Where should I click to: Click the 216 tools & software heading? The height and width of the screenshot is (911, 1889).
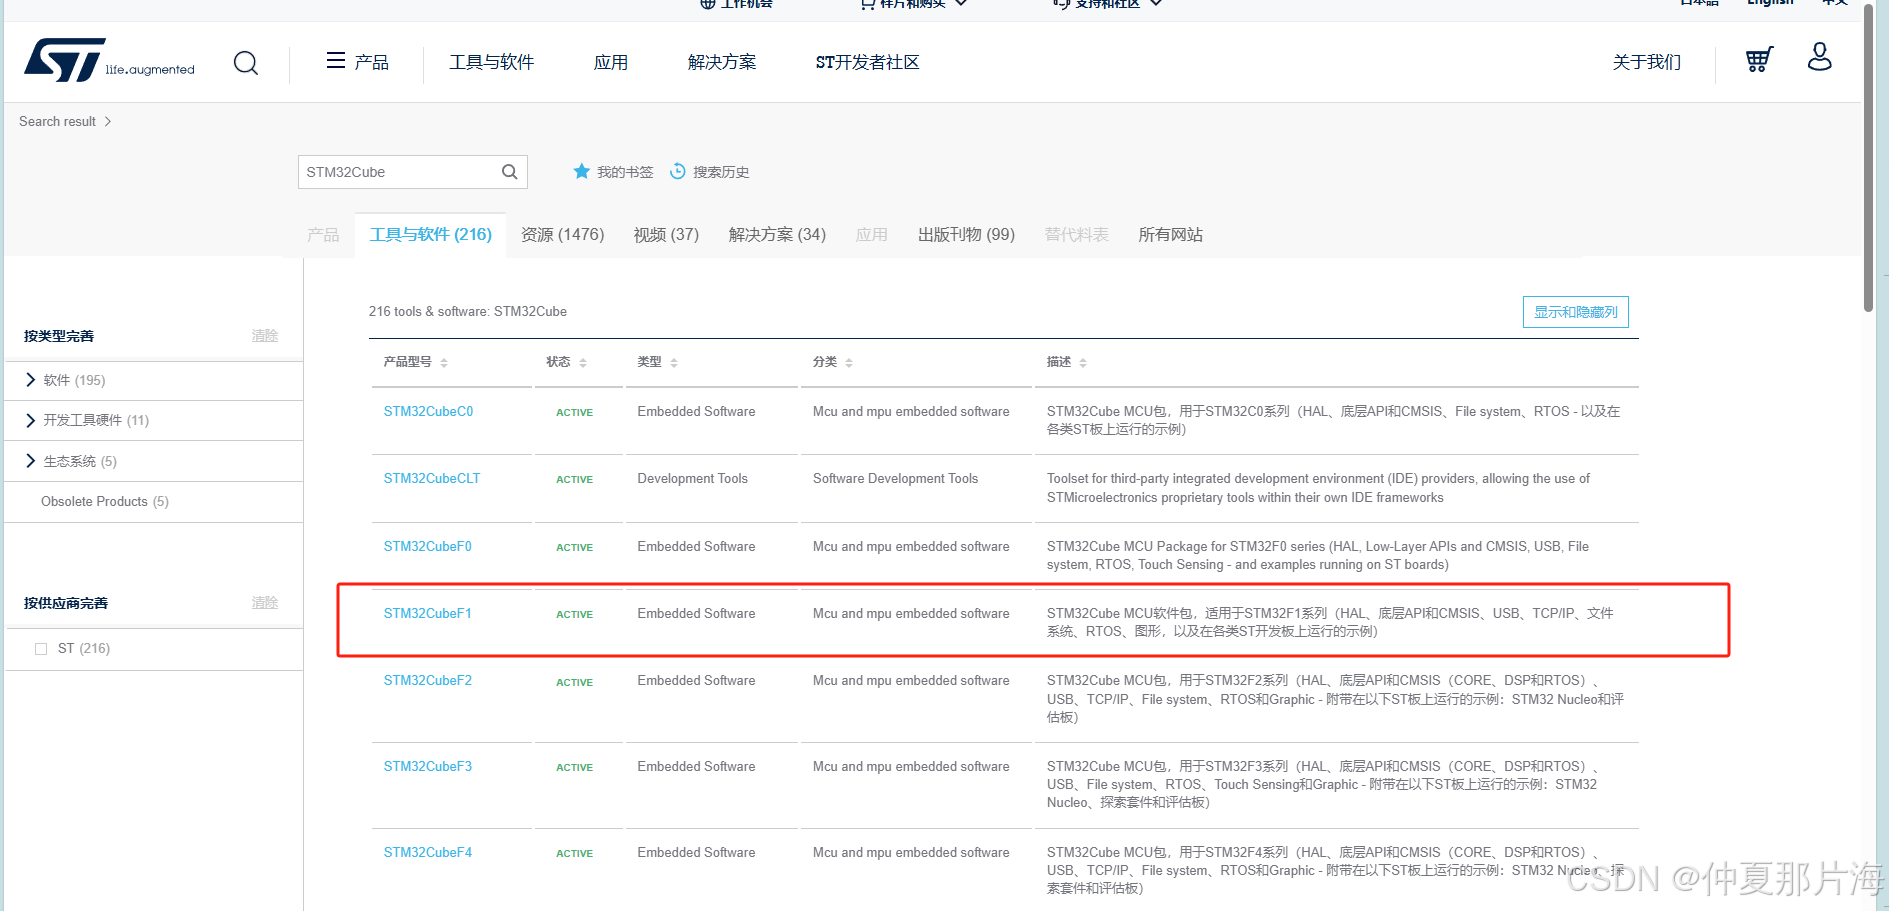[x=467, y=312]
